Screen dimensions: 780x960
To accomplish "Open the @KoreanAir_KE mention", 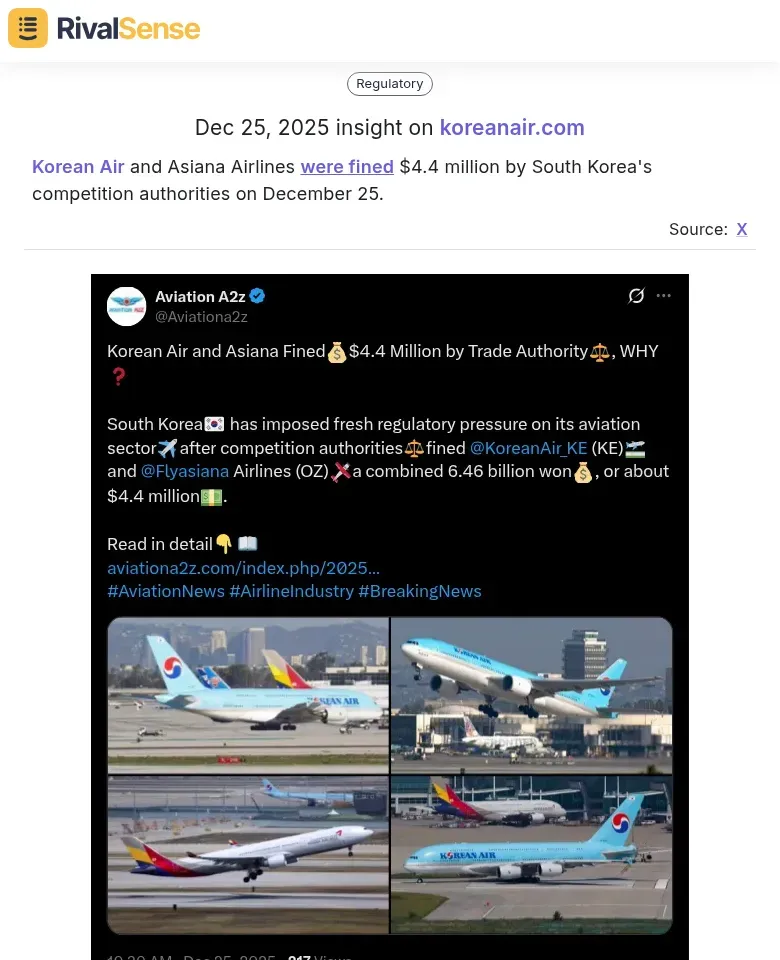I will 528,448.
